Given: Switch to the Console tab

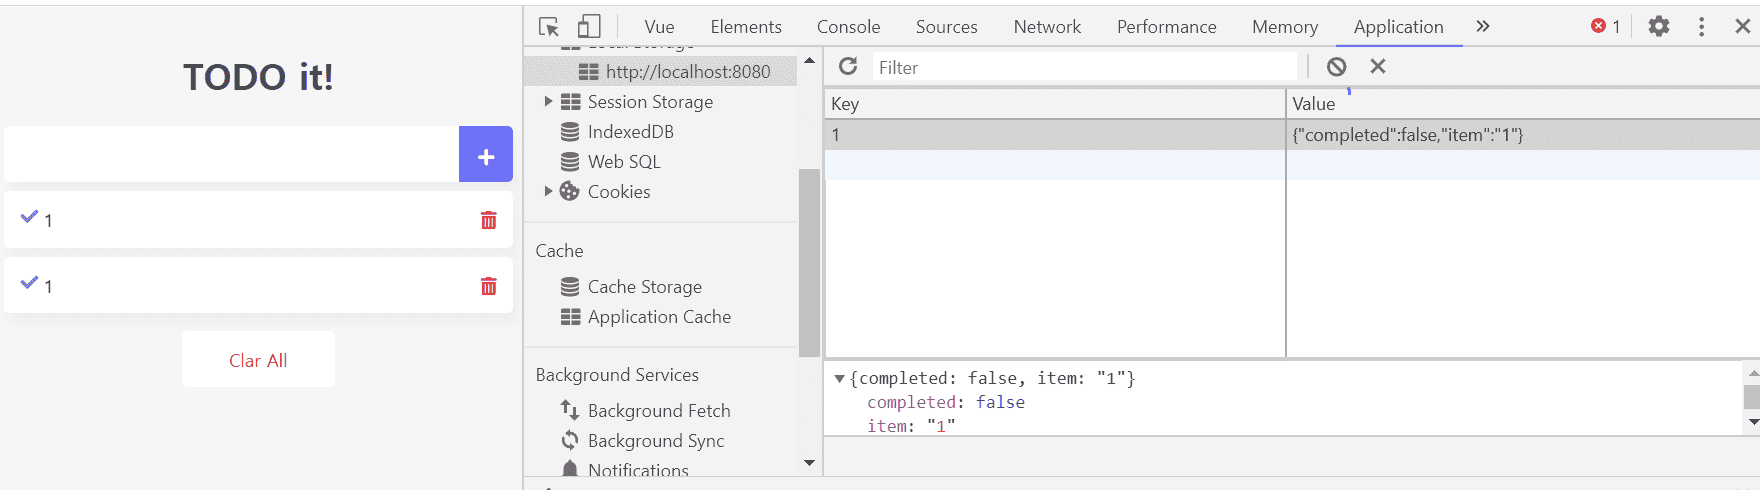Looking at the screenshot, I should pos(848,27).
